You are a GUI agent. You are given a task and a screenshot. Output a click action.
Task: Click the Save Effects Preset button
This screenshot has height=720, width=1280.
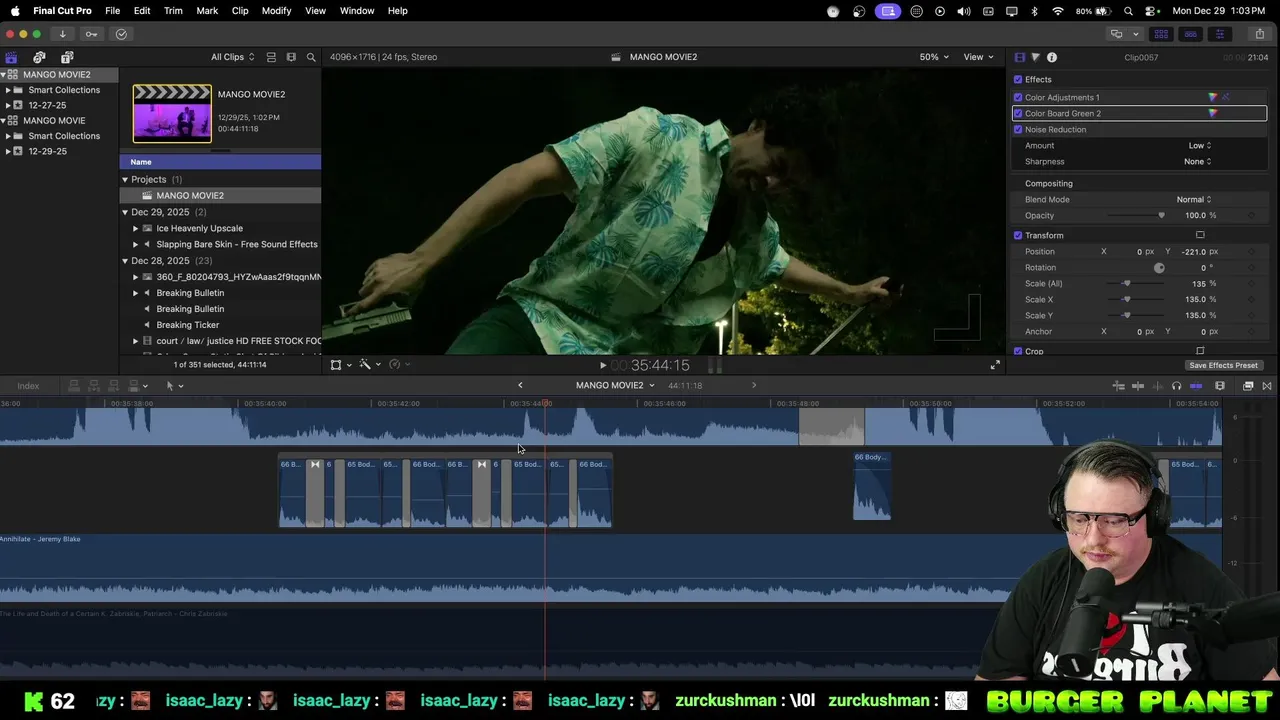1223,366
